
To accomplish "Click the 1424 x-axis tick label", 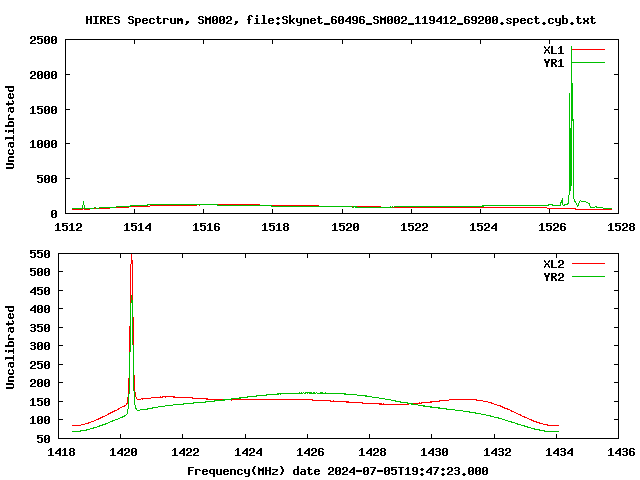I will [248, 452].
